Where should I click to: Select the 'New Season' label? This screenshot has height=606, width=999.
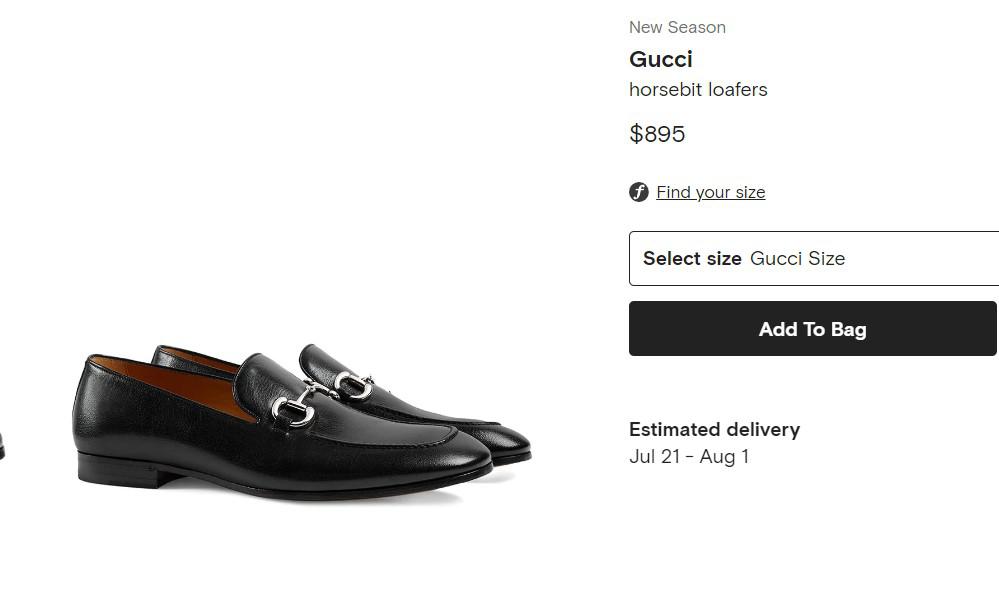677,27
